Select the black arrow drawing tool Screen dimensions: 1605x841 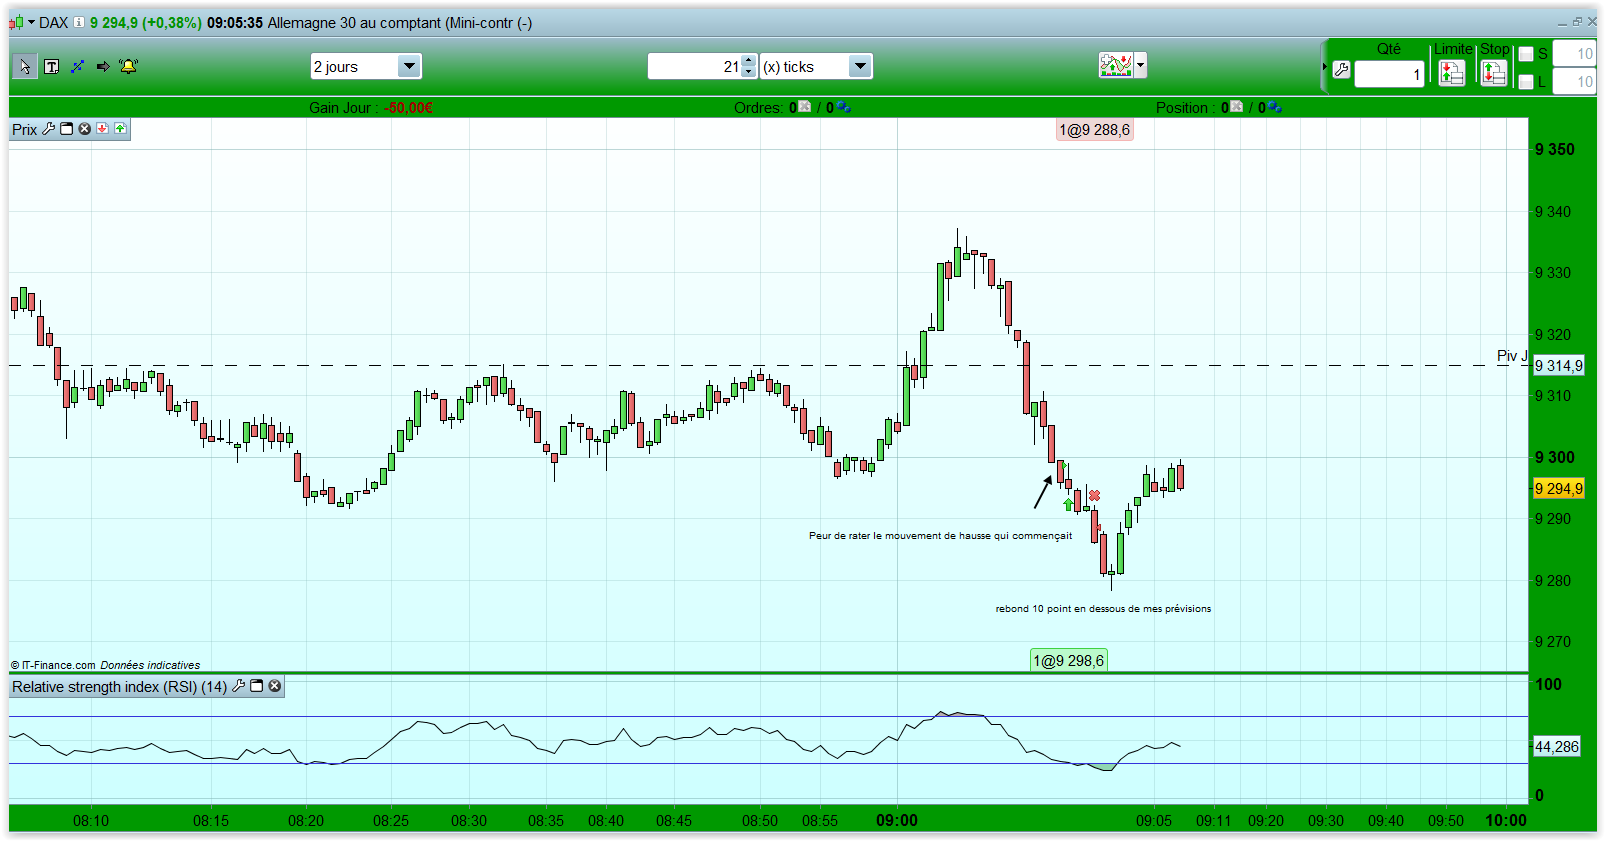pos(103,67)
